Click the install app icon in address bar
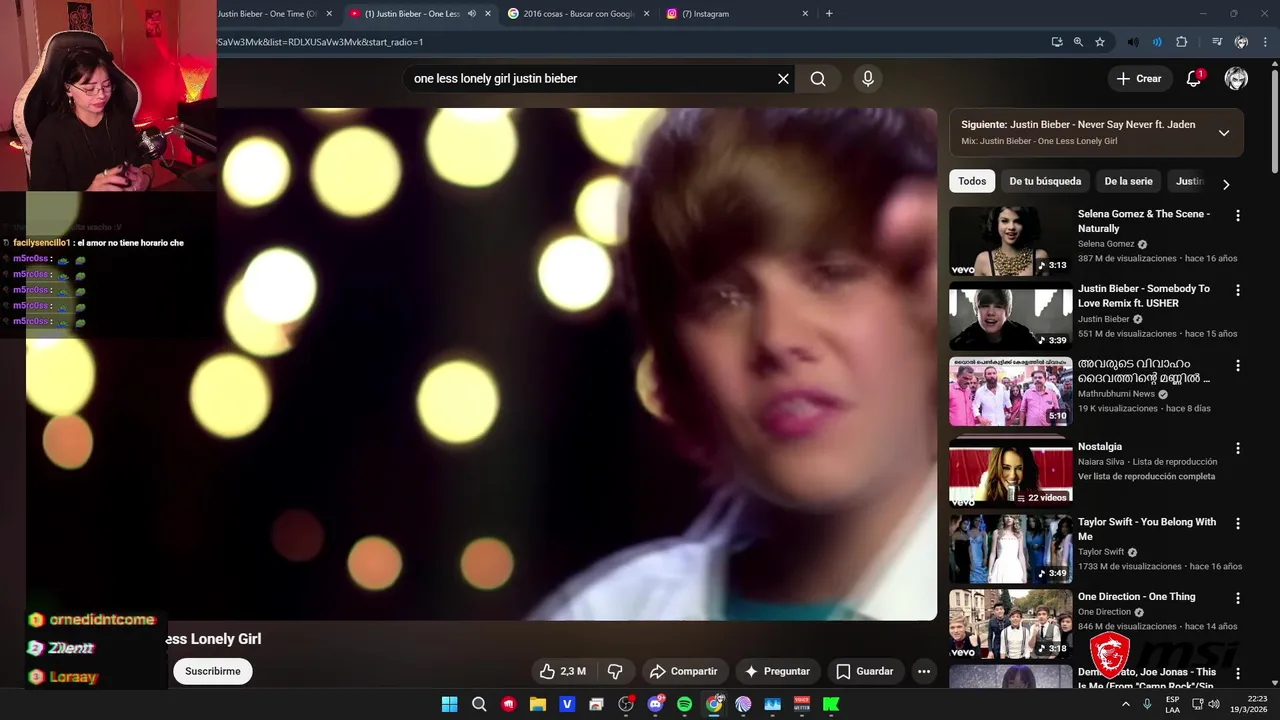 click(x=1057, y=42)
